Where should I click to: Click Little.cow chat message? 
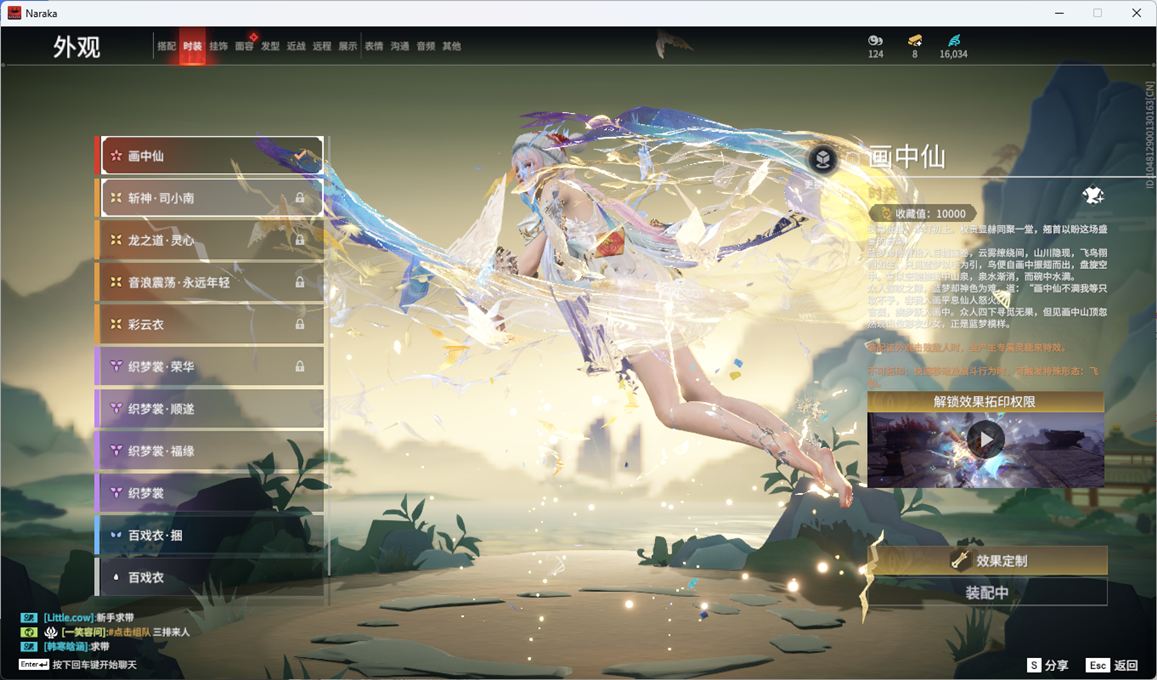pos(78,617)
